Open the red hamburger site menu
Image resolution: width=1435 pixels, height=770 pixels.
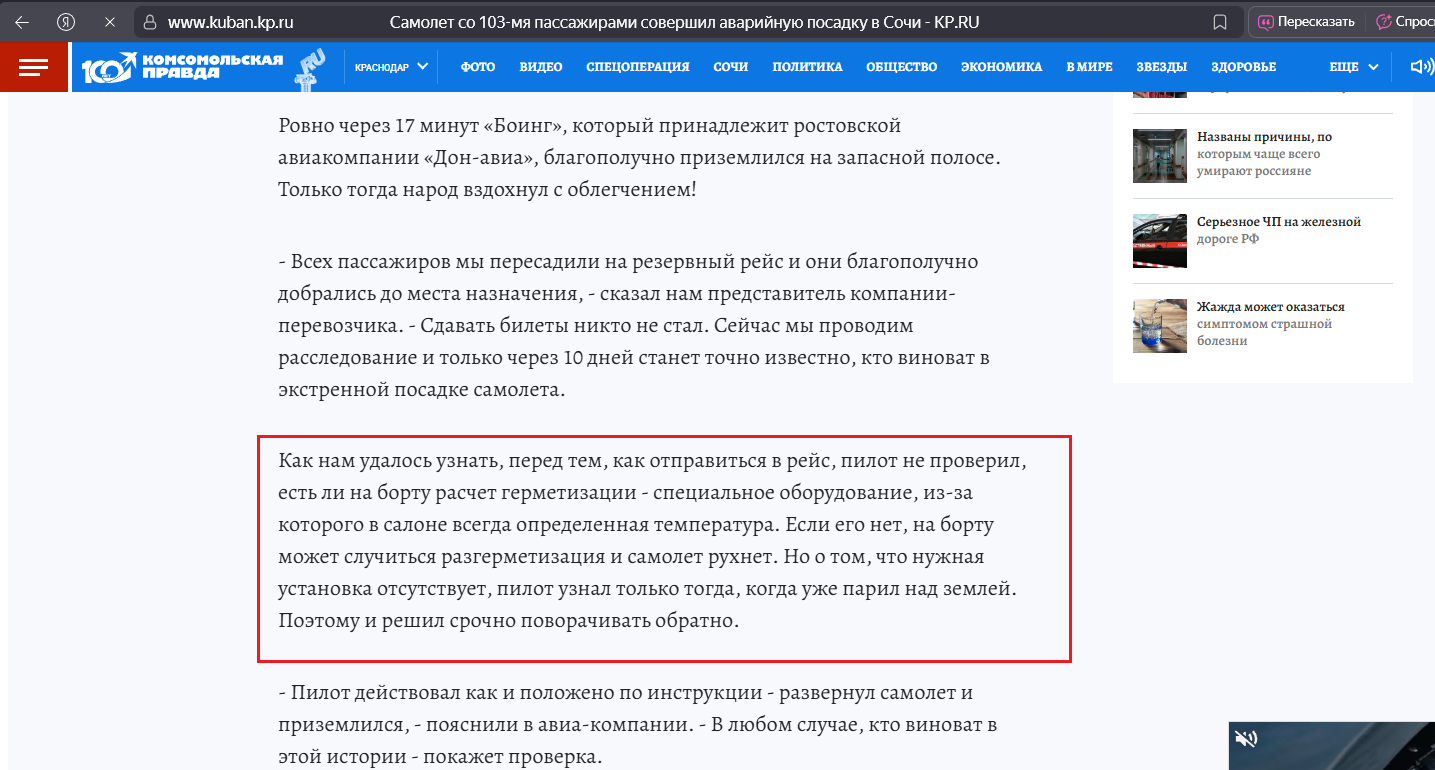click(33, 67)
